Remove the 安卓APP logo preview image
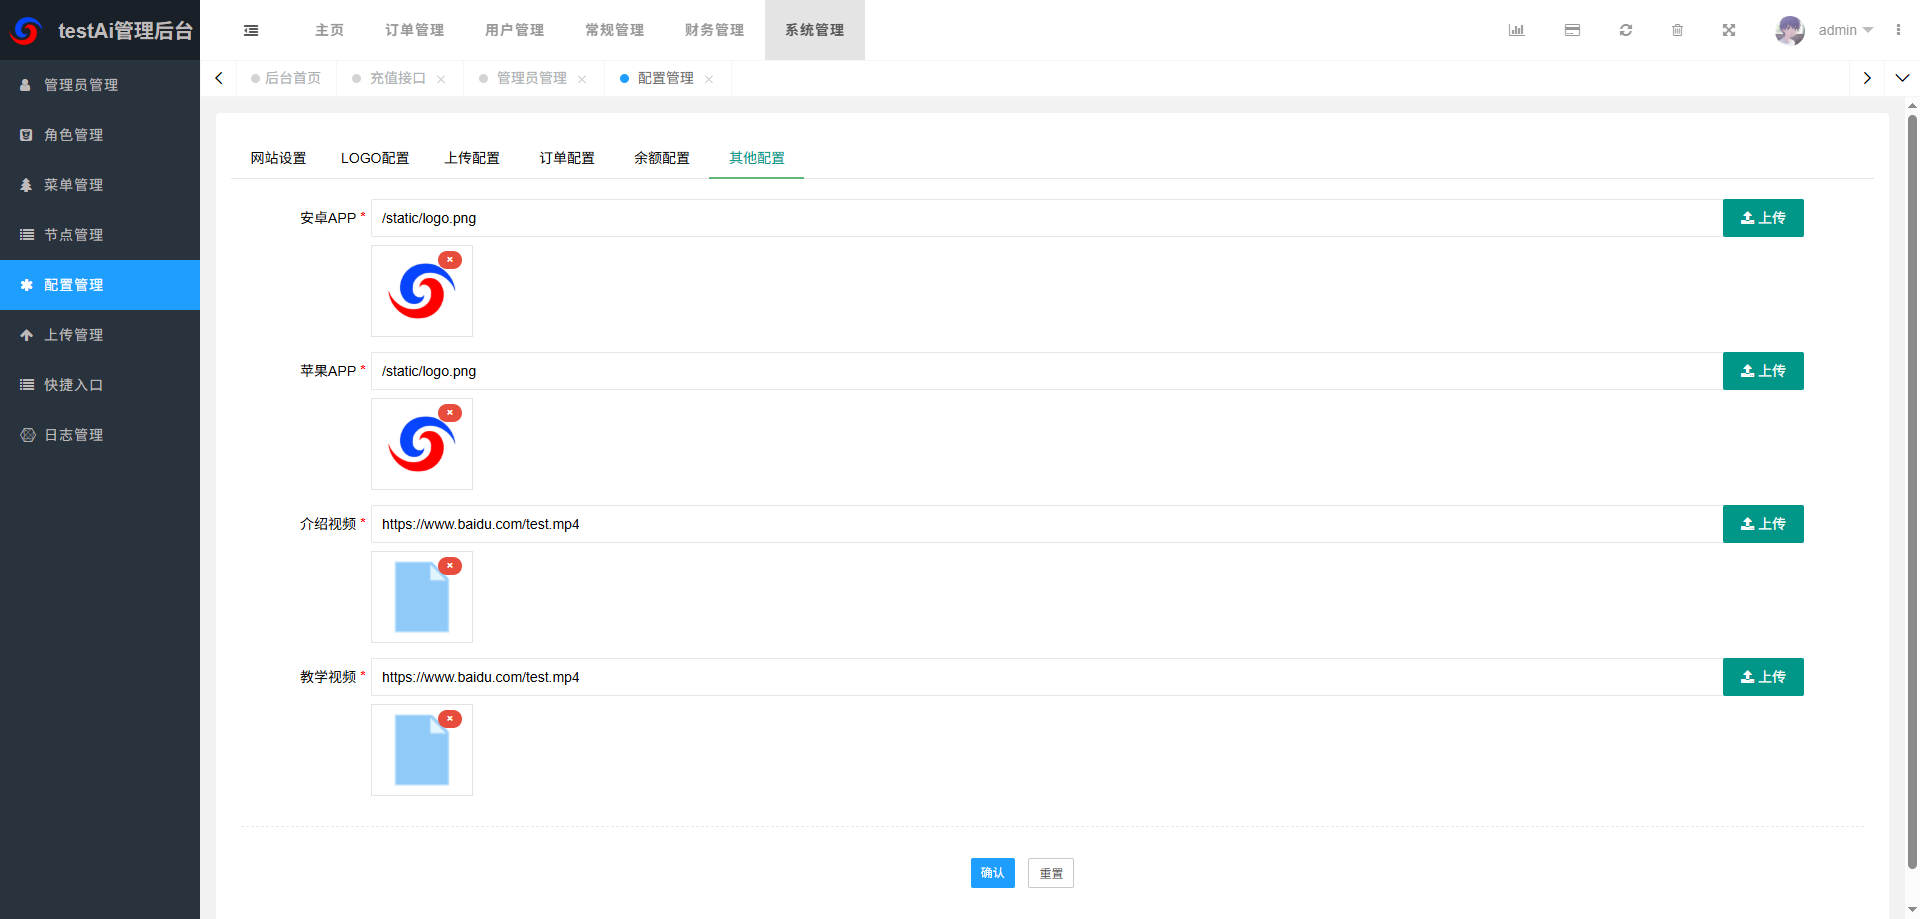The width and height of the screenshot is (1920, 919). coord(450,259)
